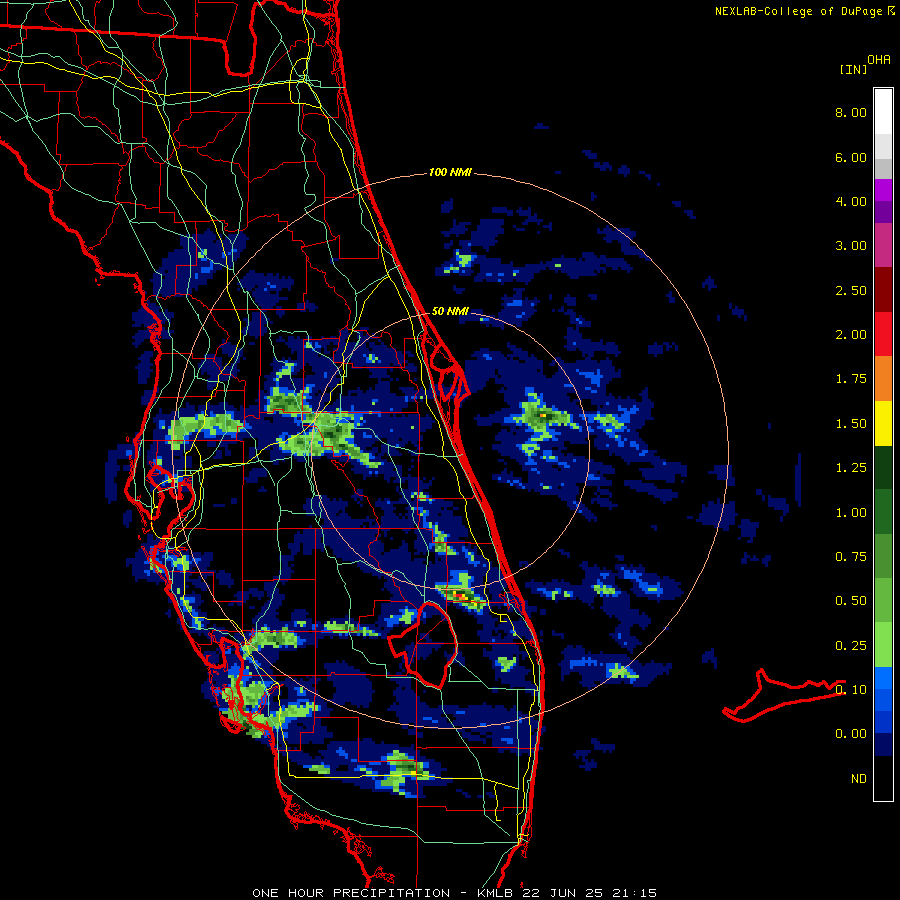The height and width of the screenshot is (900, 900).
Task: Click the 1.00 legend value
Action: [x=851, y=513]
